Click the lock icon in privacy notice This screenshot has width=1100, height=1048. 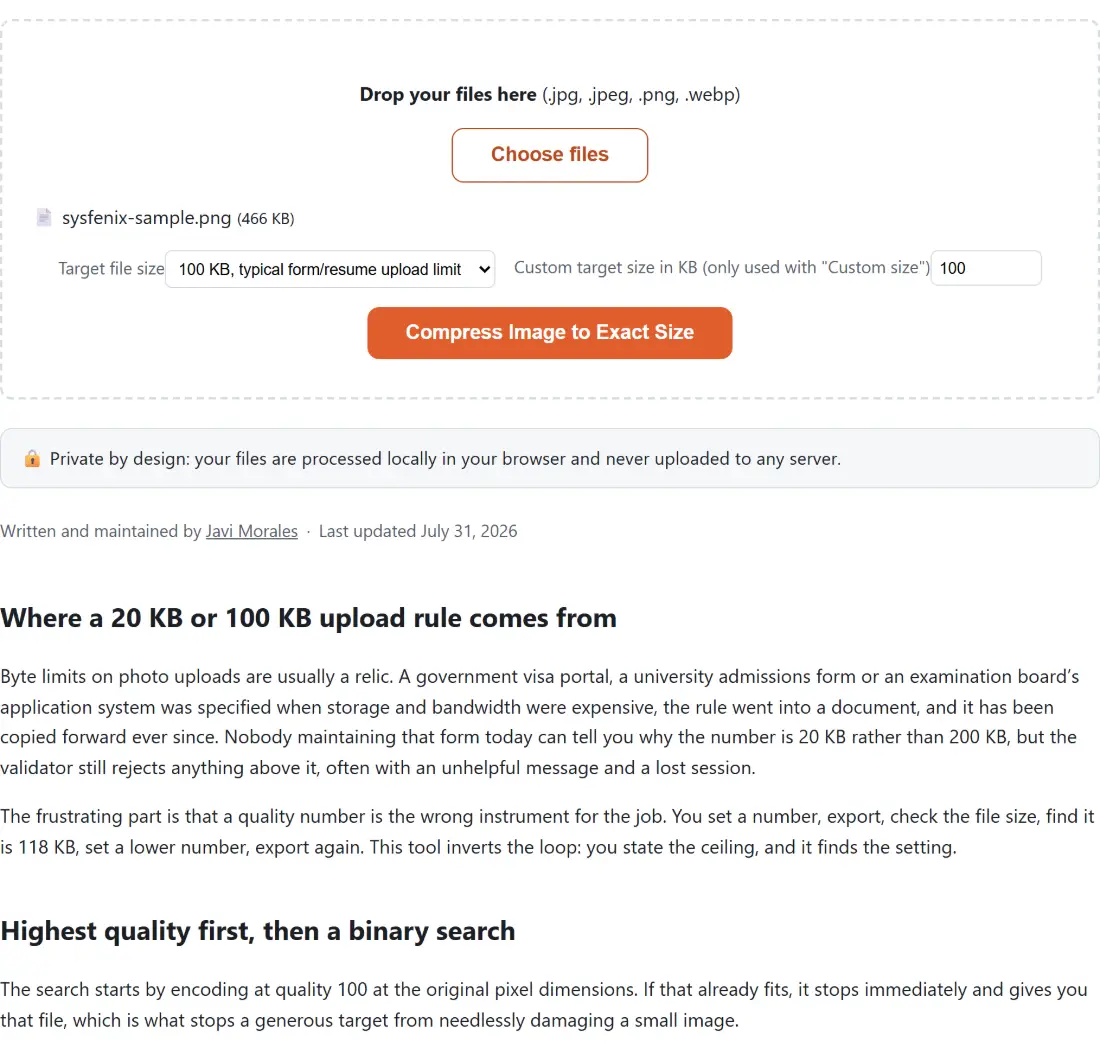click(x=32, y=459)
